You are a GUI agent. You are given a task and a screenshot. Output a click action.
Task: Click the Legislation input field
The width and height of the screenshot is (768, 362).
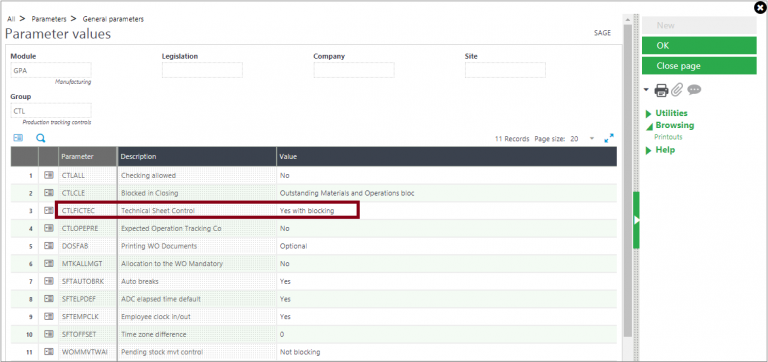tap(202, 70)
